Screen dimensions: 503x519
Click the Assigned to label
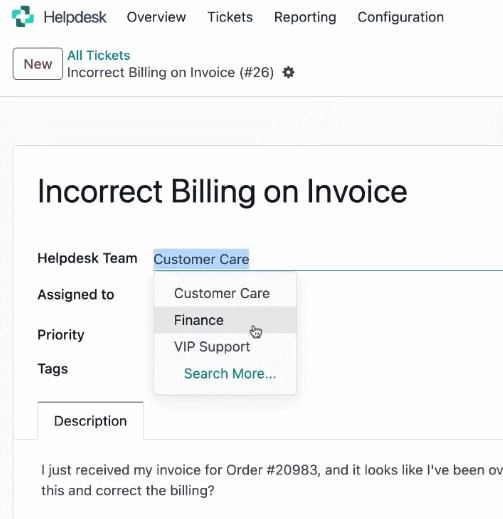tap(76, 295)
